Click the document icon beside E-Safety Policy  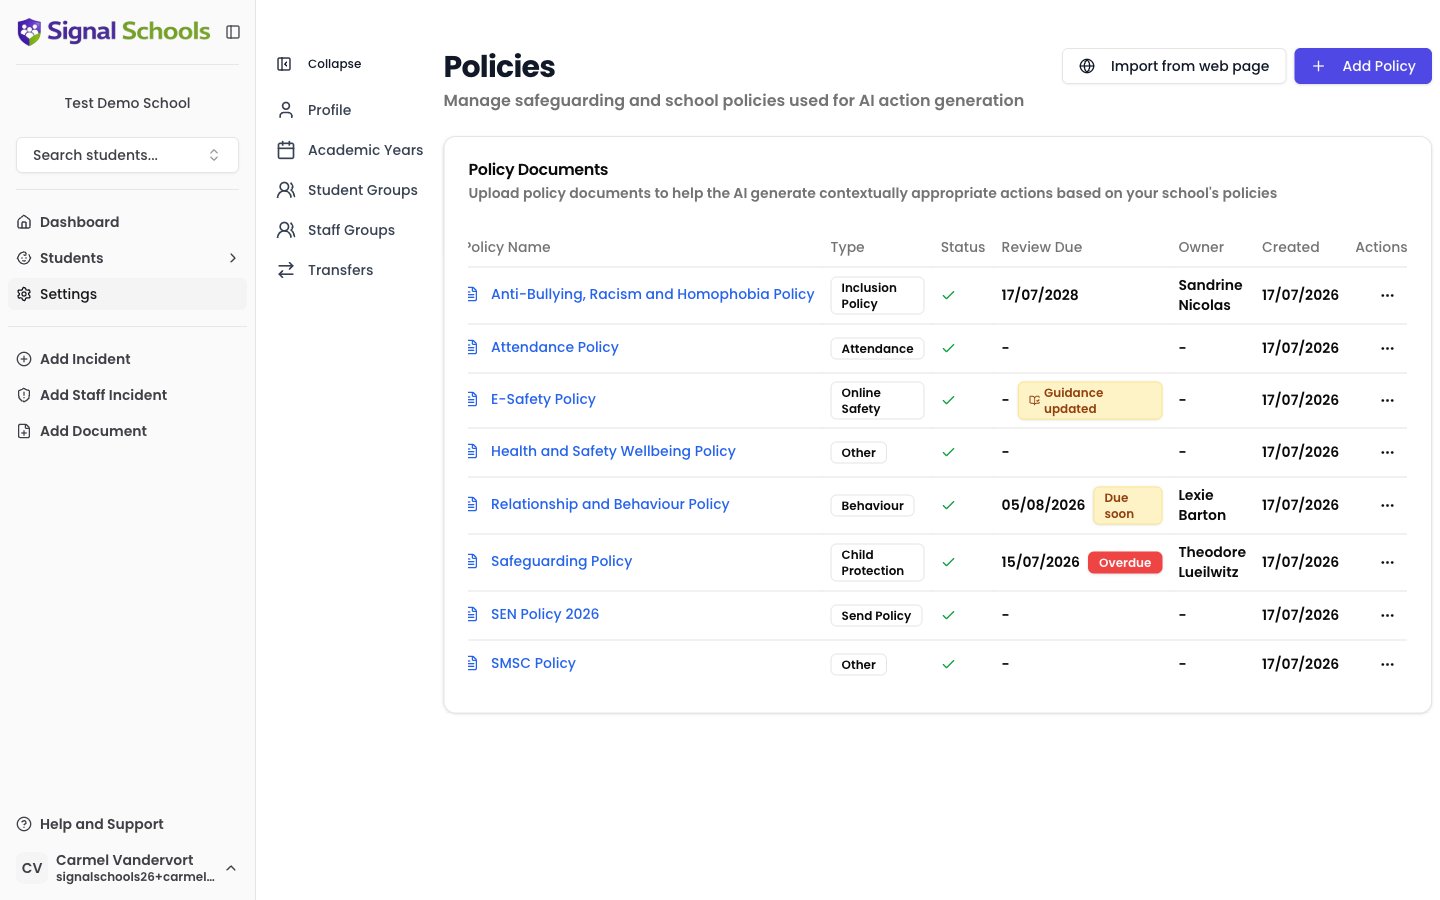(x=473, y=399)
